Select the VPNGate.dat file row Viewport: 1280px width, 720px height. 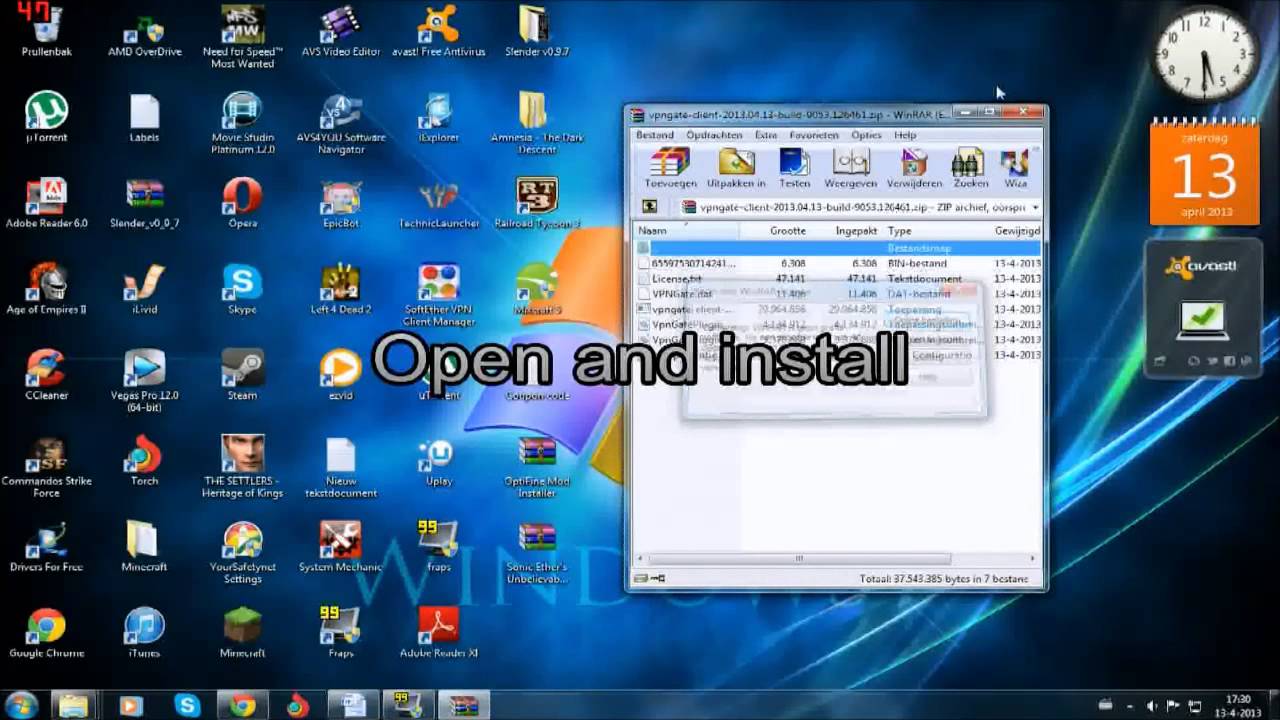[838, 294]
